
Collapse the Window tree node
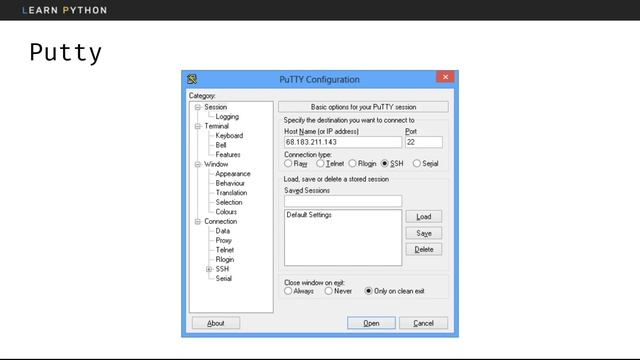(198, 164)
